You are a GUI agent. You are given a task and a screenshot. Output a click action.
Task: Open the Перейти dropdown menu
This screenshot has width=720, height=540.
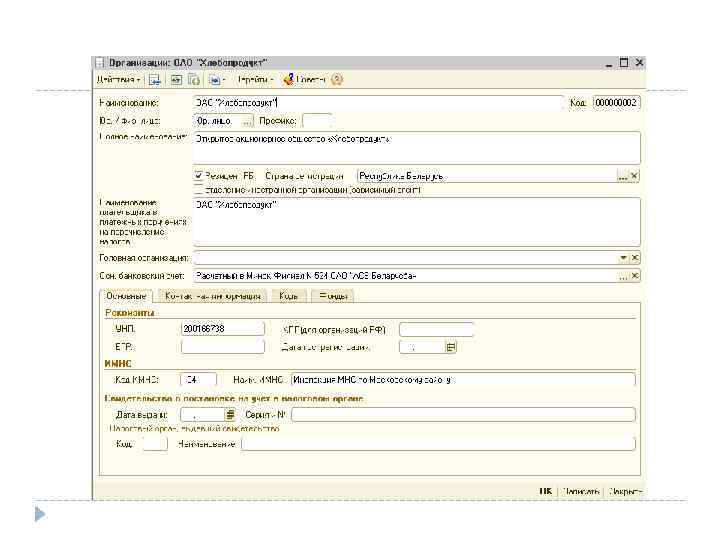click(255, 80)
